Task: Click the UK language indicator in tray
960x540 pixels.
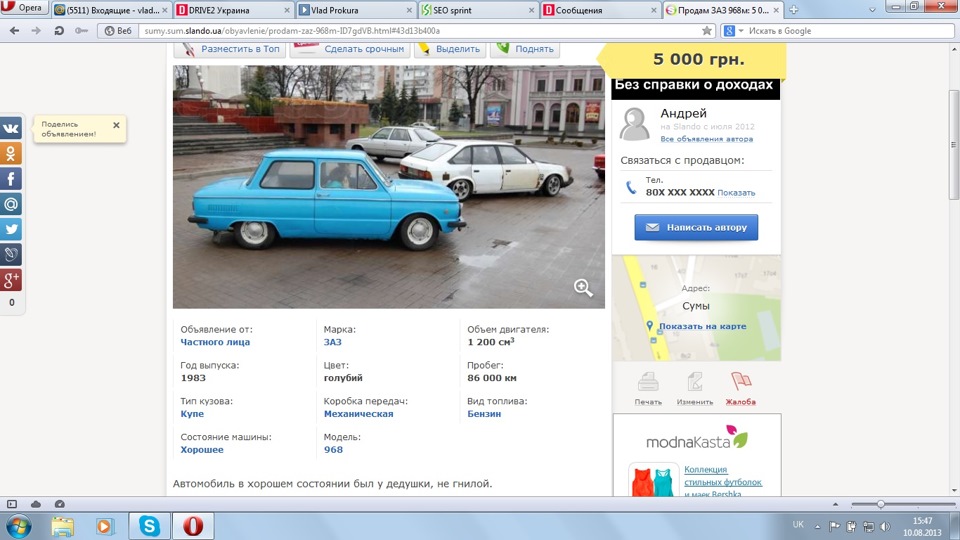Action: (x=798, y=525)
